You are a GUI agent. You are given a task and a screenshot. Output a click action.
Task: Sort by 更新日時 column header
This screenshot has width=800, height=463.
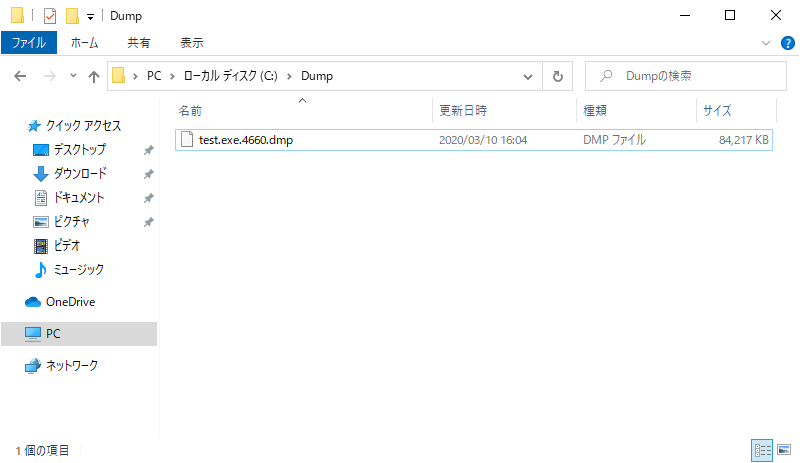463,110
